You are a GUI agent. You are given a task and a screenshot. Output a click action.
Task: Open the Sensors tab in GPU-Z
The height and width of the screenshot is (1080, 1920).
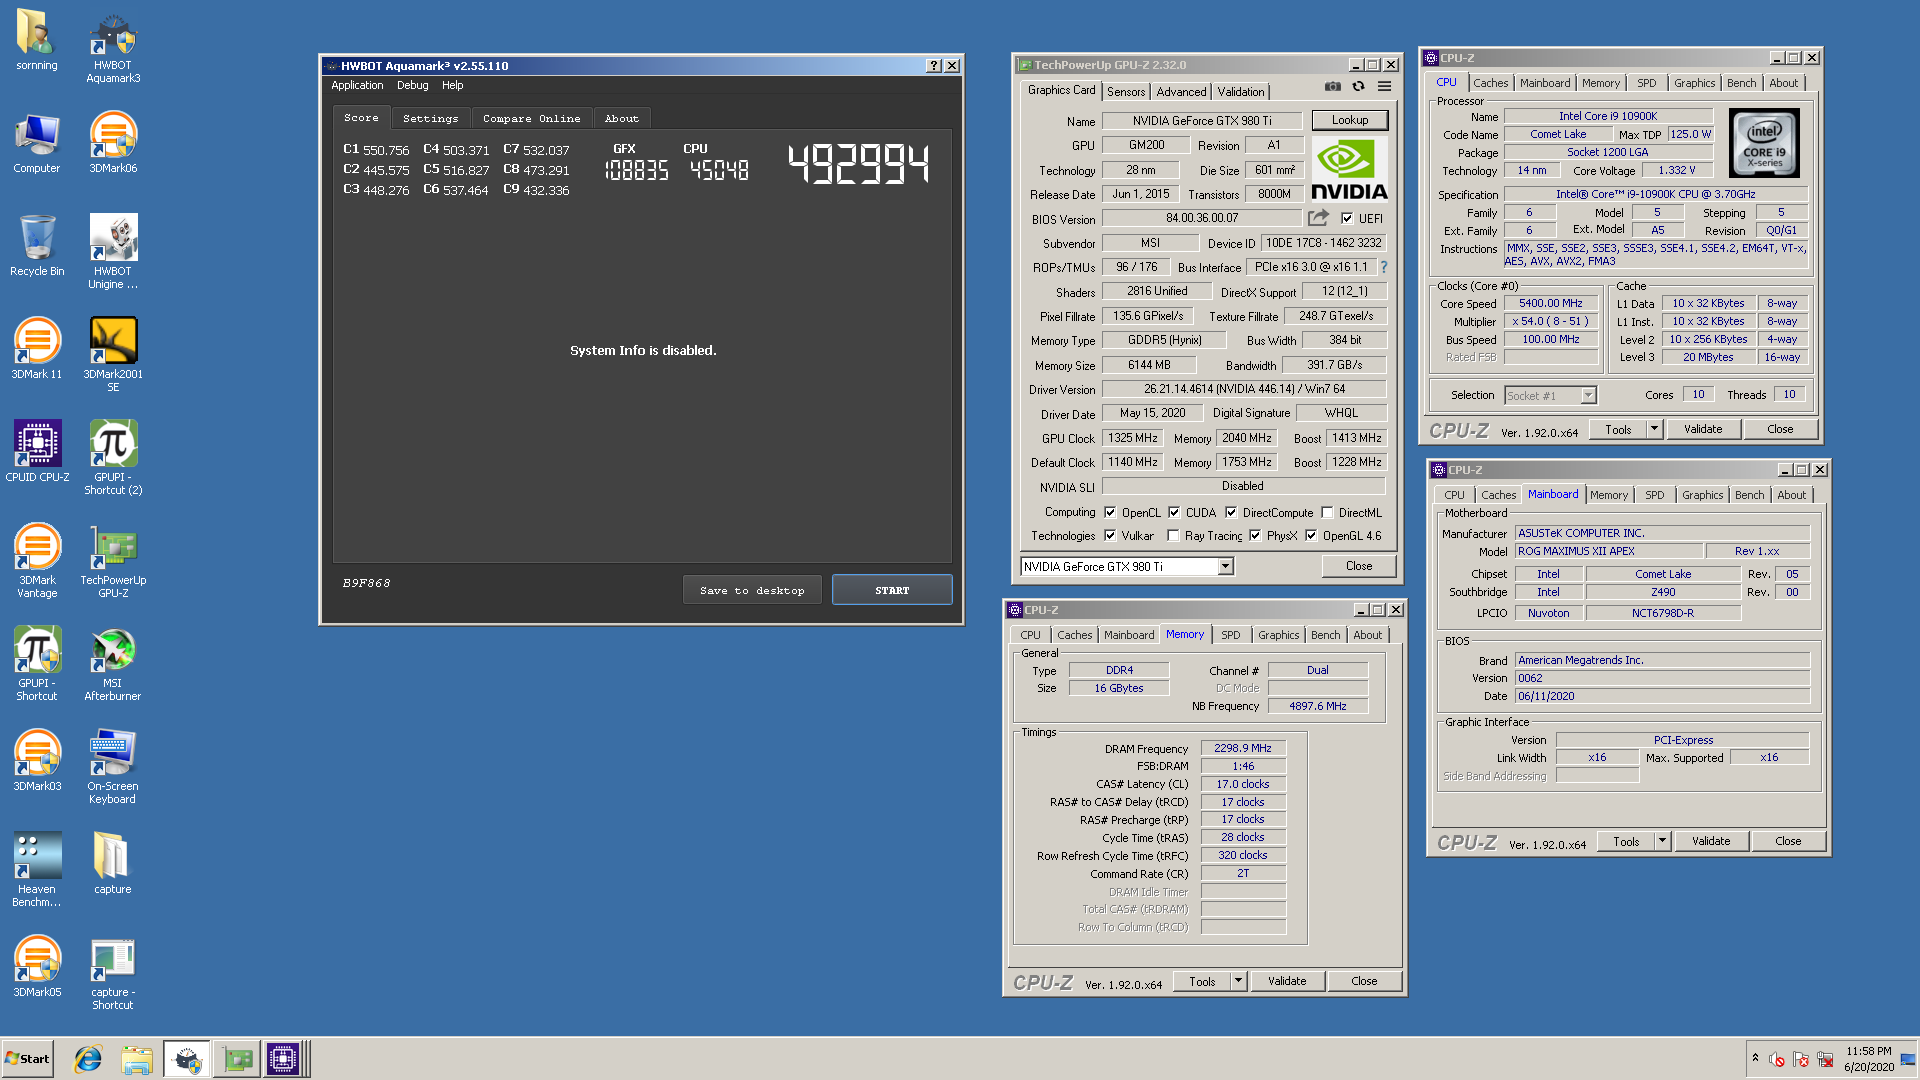pyautogui.click(x=1126, y=91)
